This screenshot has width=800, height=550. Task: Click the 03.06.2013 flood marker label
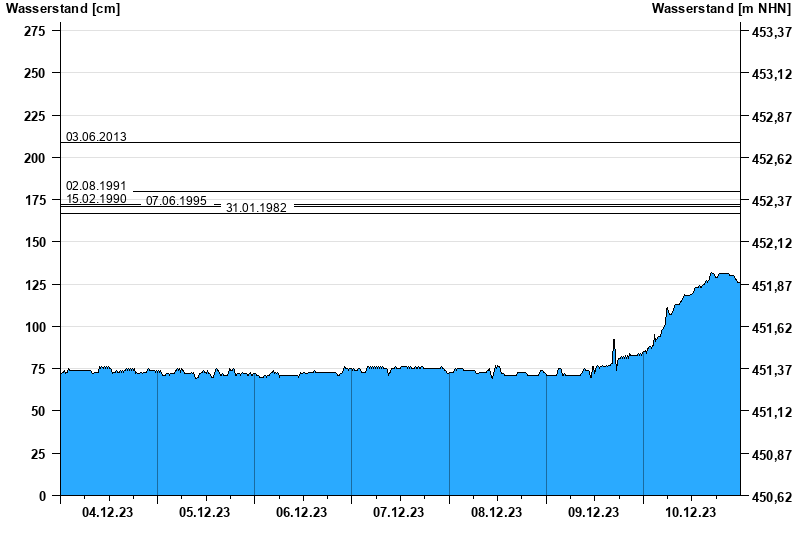tap(96, 136)
